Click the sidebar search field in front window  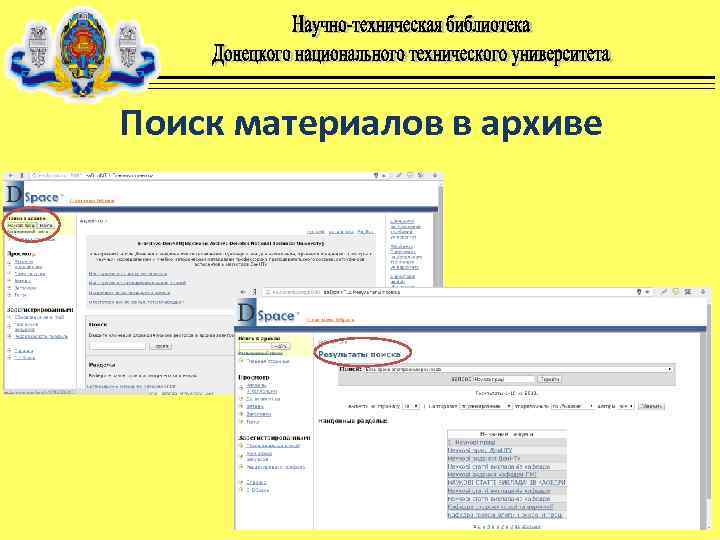(254, 346)
